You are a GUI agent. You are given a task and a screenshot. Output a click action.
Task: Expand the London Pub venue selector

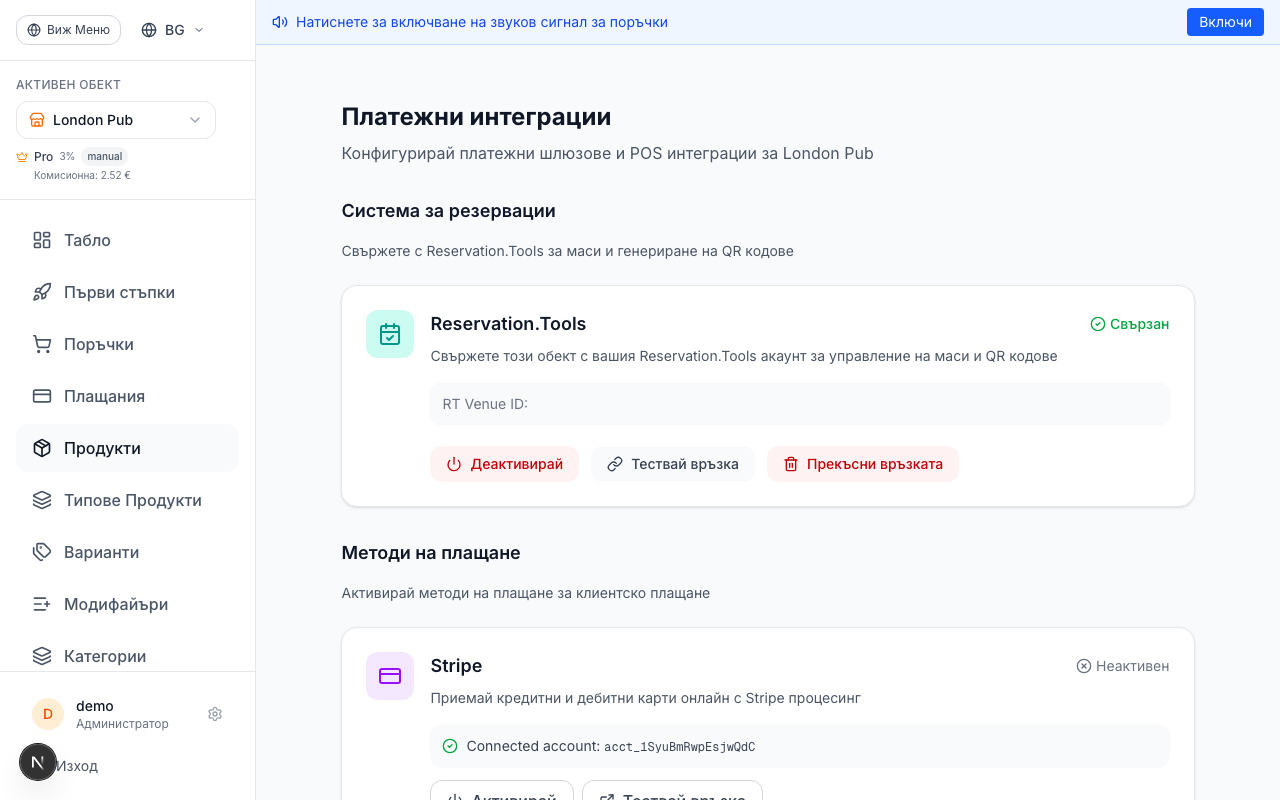[115, 119]
